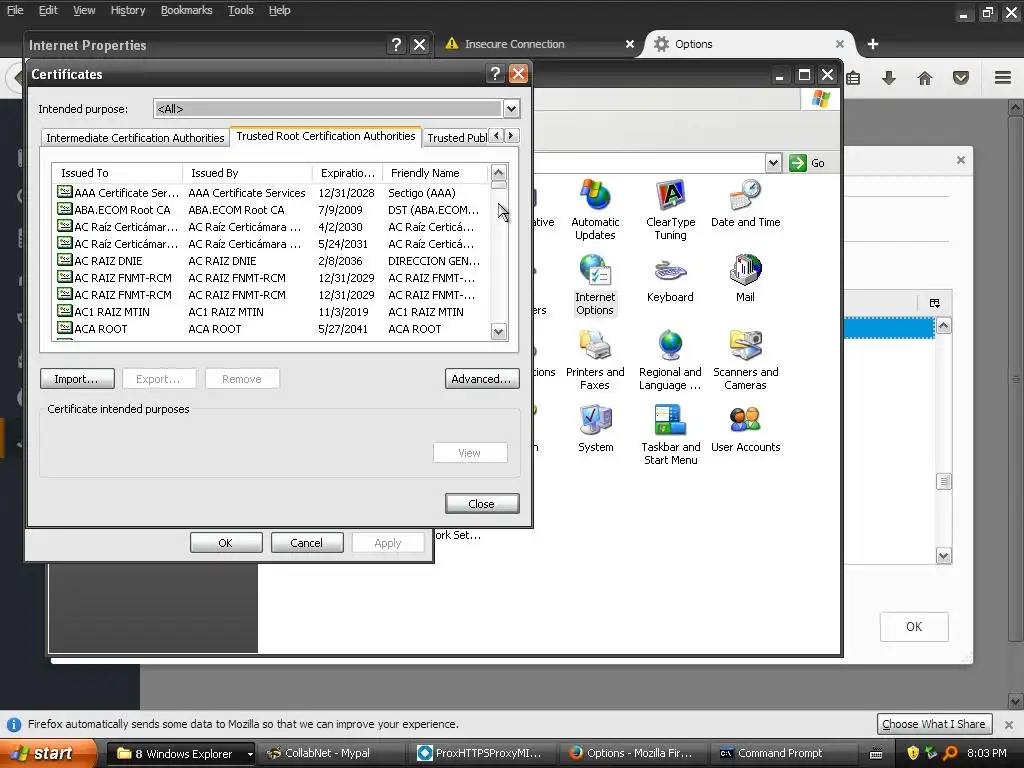This screenshot has height=768, width=1024.
Task: Open Taskbar and Start Menu icon
Action: pyautogui.click(x=670, y=435)
